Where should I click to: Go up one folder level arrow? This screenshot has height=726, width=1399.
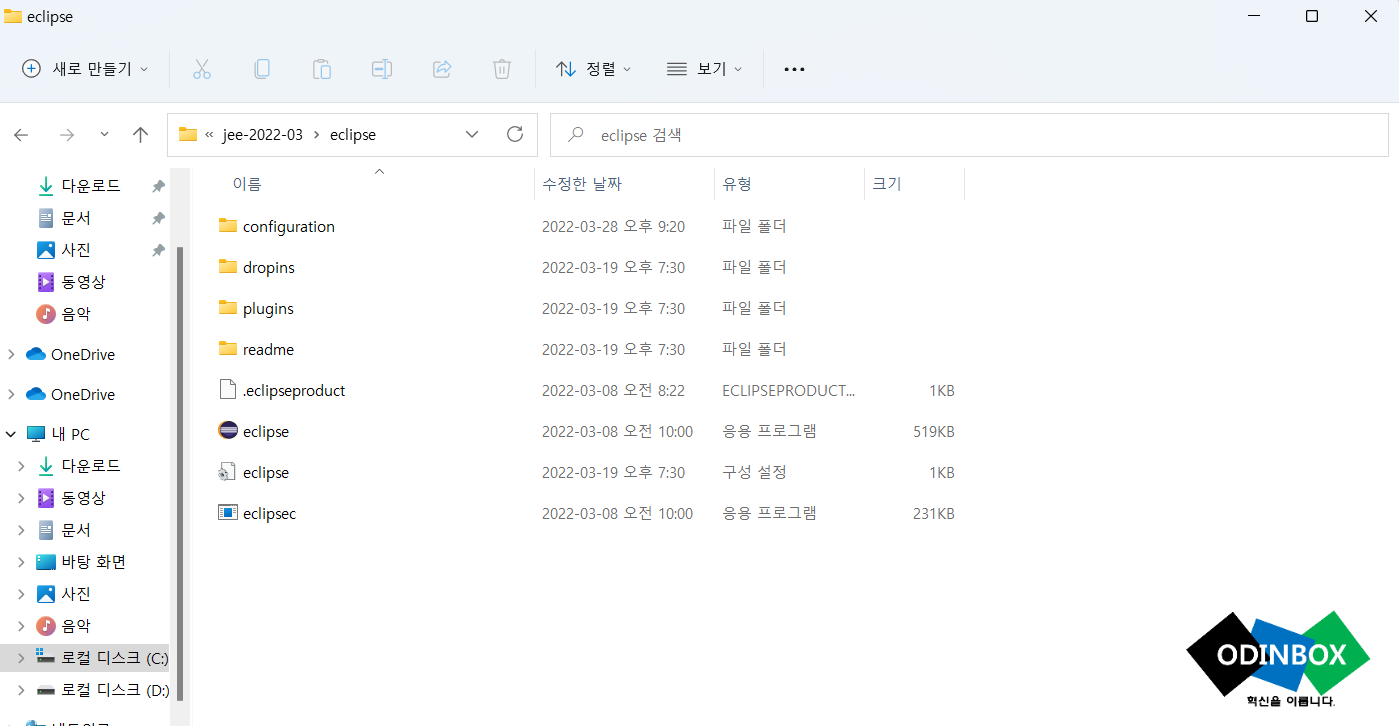pyautogui.click(x=141, y=135)
